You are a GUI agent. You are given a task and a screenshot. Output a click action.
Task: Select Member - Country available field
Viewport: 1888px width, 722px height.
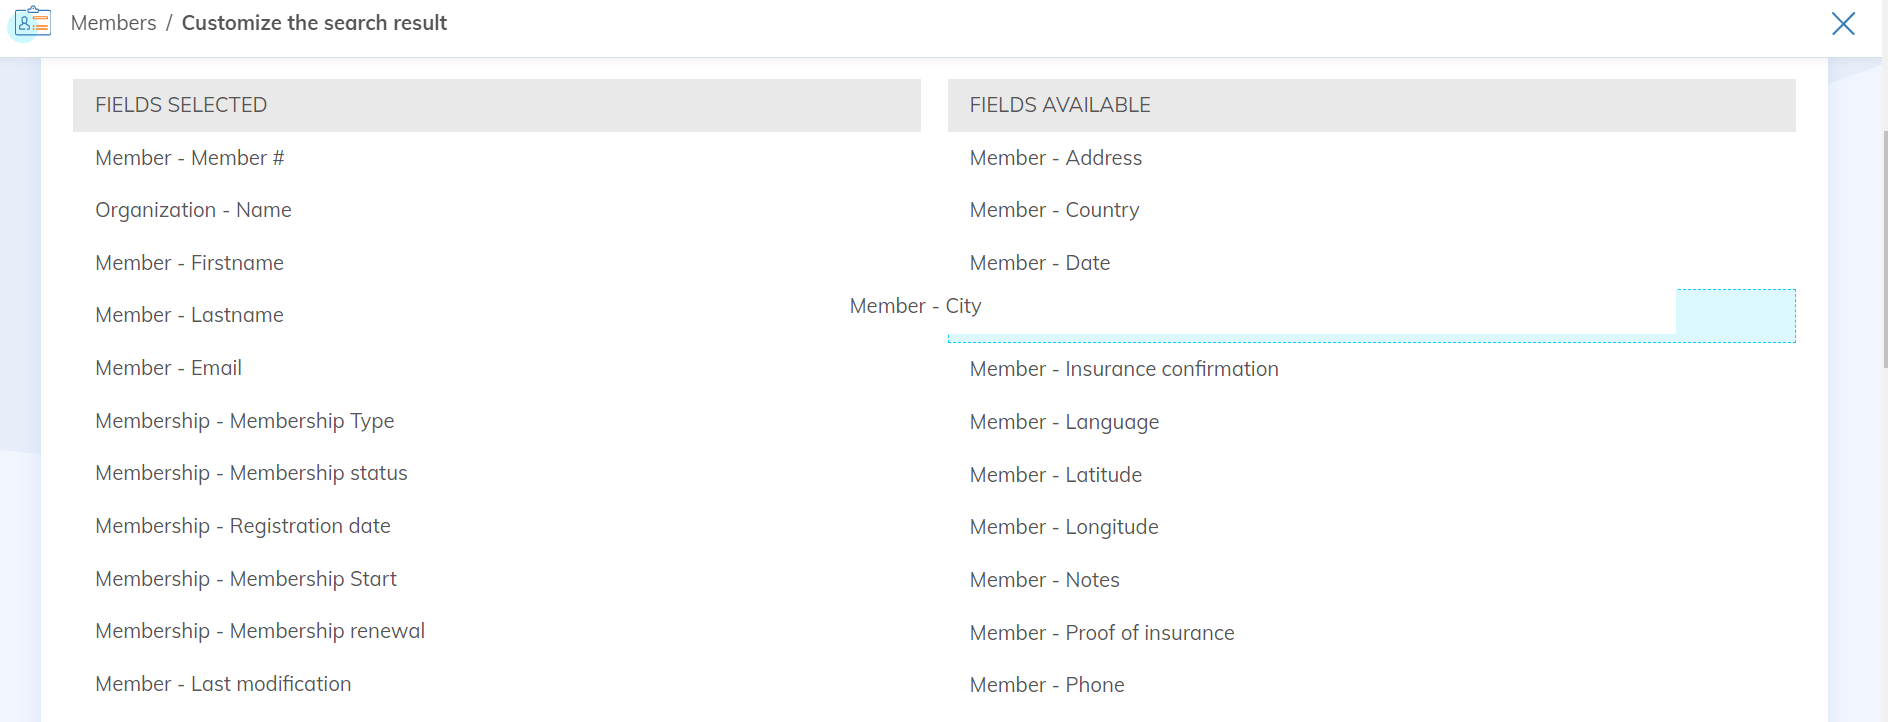1054,210
